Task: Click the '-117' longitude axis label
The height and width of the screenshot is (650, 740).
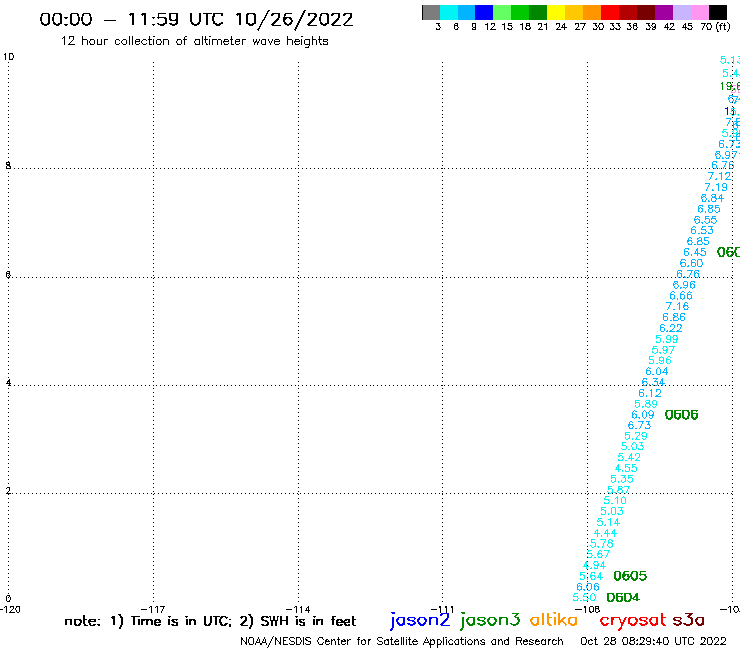Action: [x=153, y=609]
